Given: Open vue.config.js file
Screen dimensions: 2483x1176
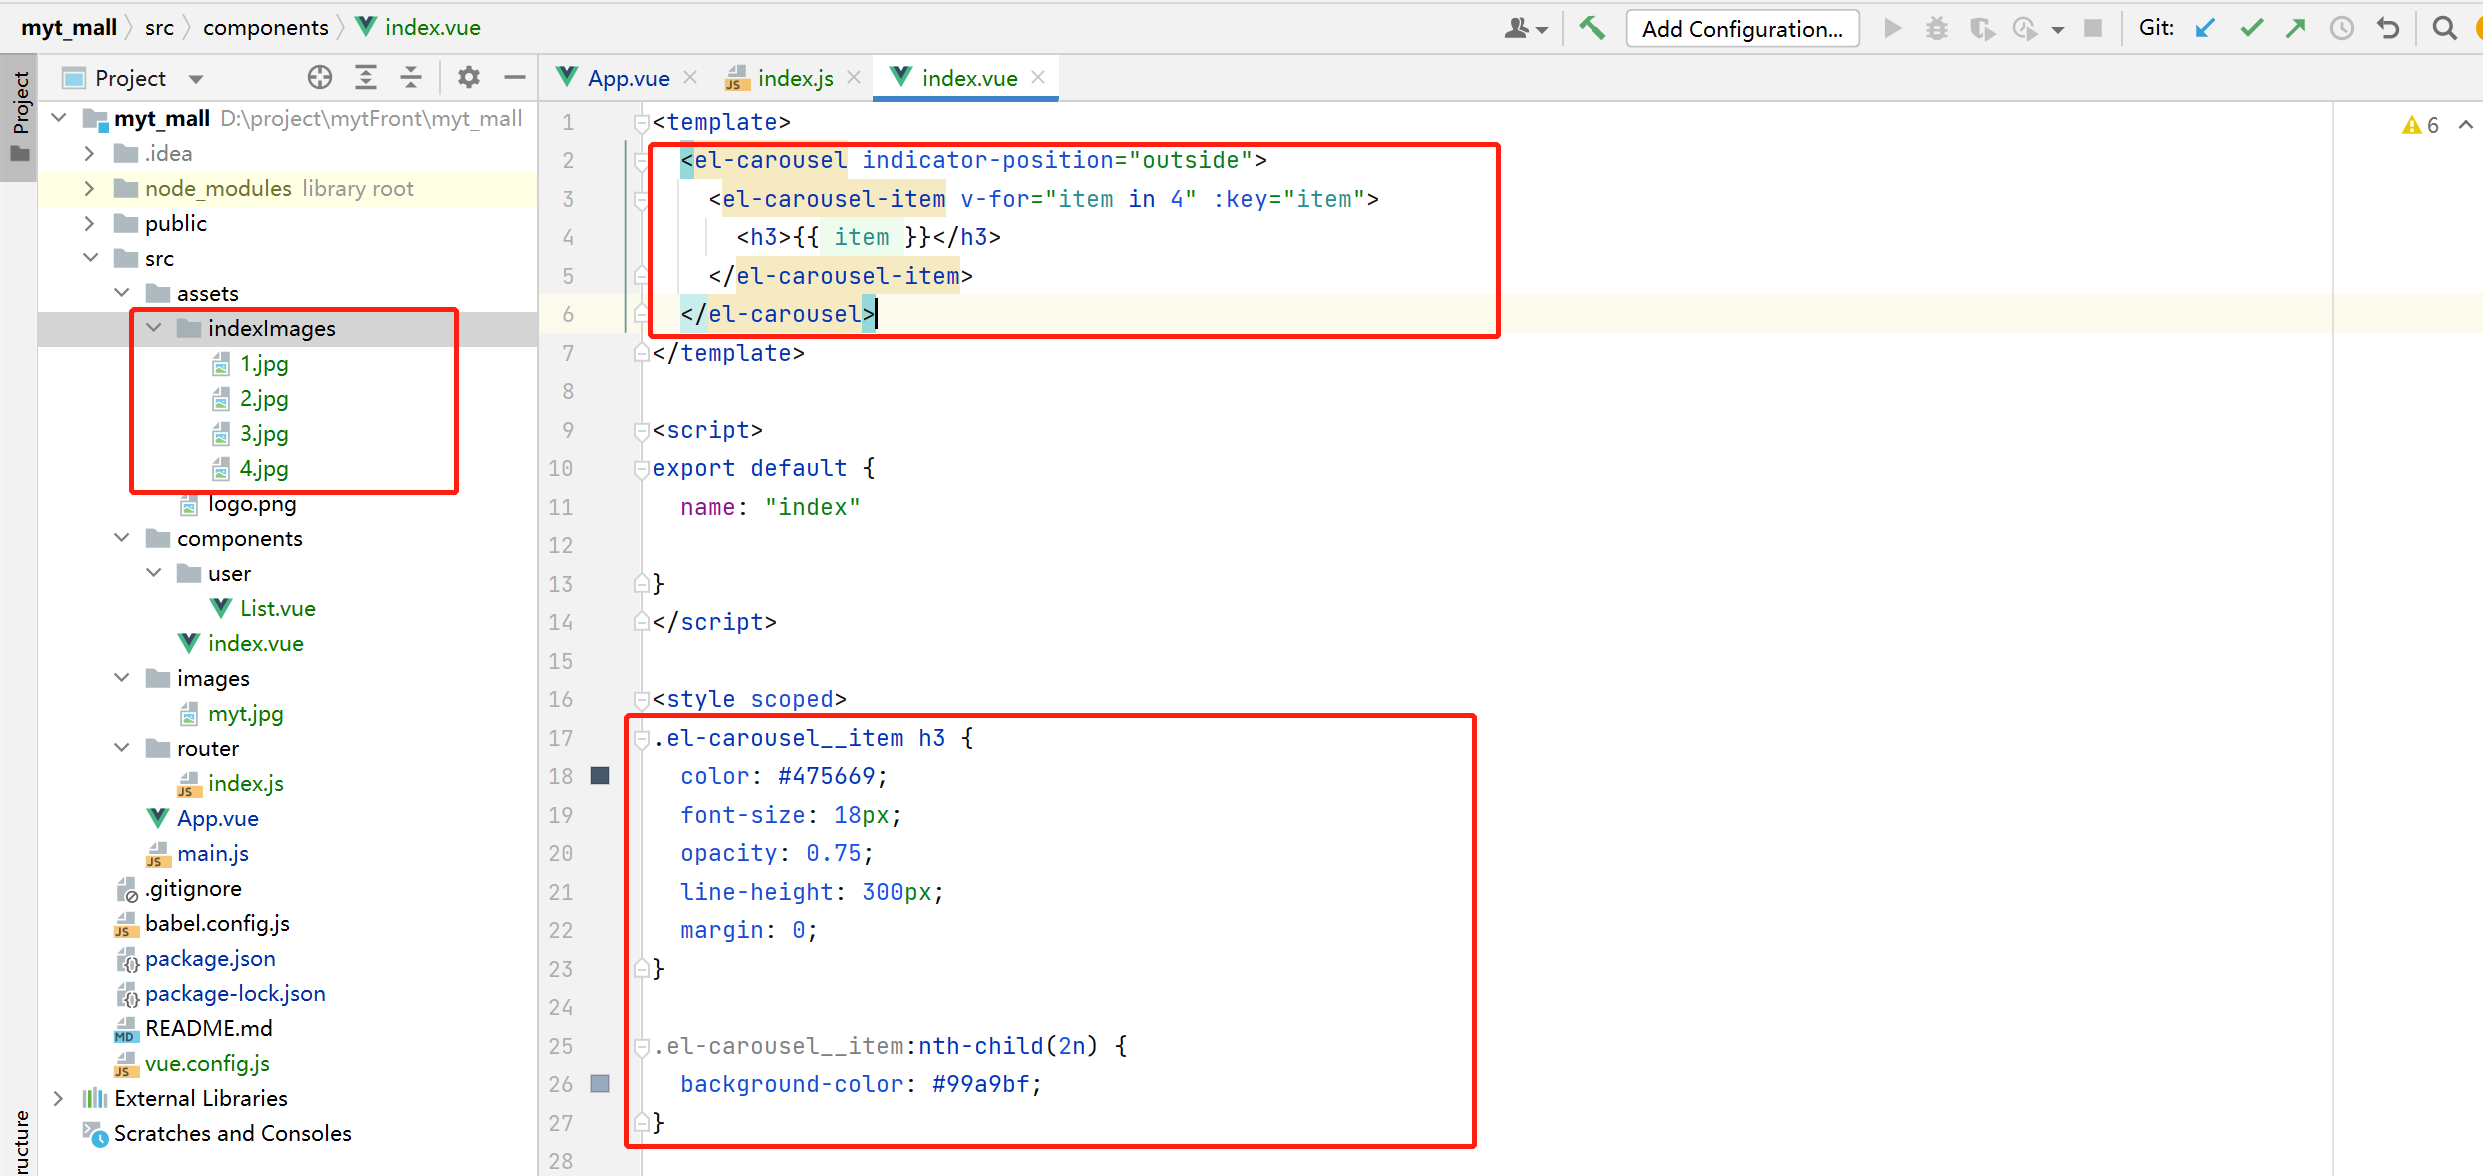Looking at the screenshot, I should click(x=207, y=1064).
